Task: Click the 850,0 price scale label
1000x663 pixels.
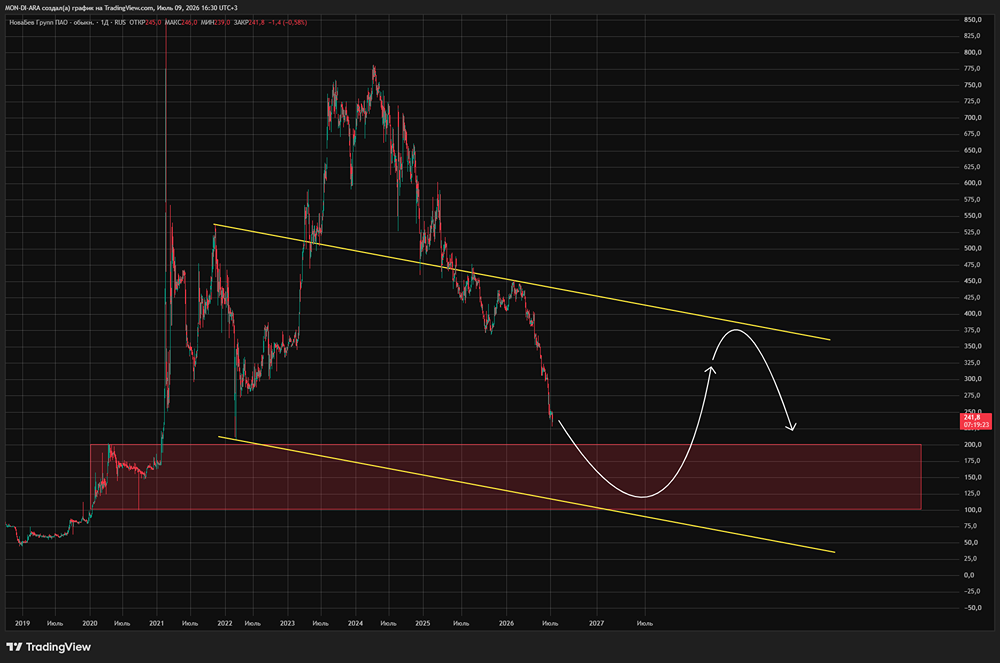Action: 973,20
